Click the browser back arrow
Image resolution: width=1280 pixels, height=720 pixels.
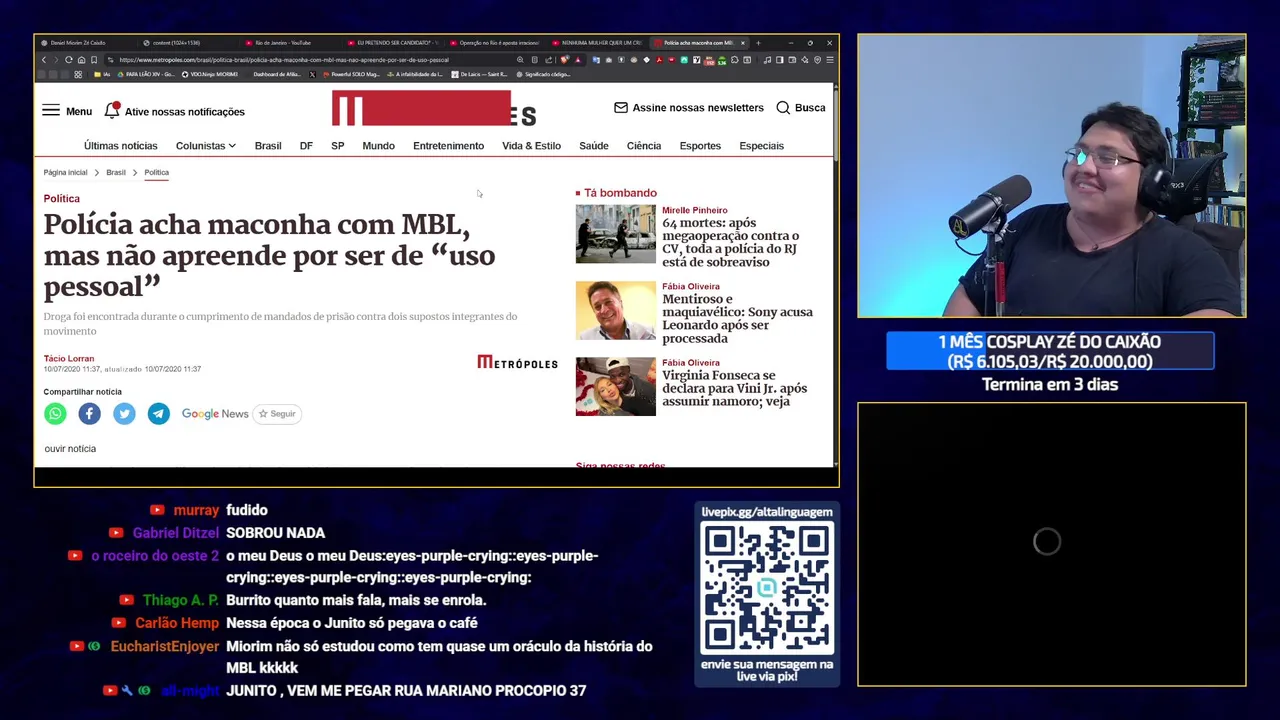pyautogui.click(x=44, y=60)
